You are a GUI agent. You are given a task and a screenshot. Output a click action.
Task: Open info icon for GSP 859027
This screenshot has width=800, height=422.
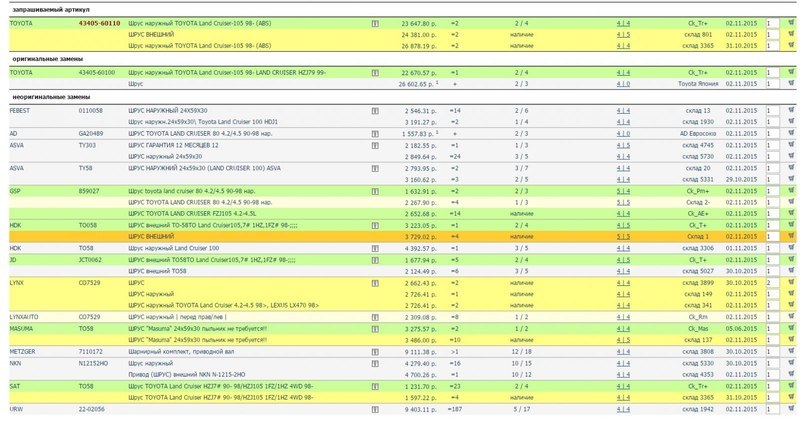(x=375, y=191)
